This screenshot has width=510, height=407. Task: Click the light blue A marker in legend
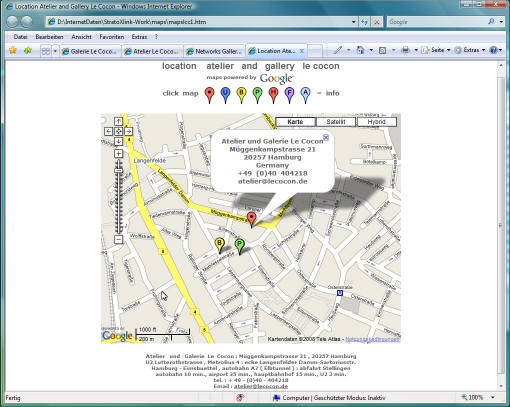[306, 95]
